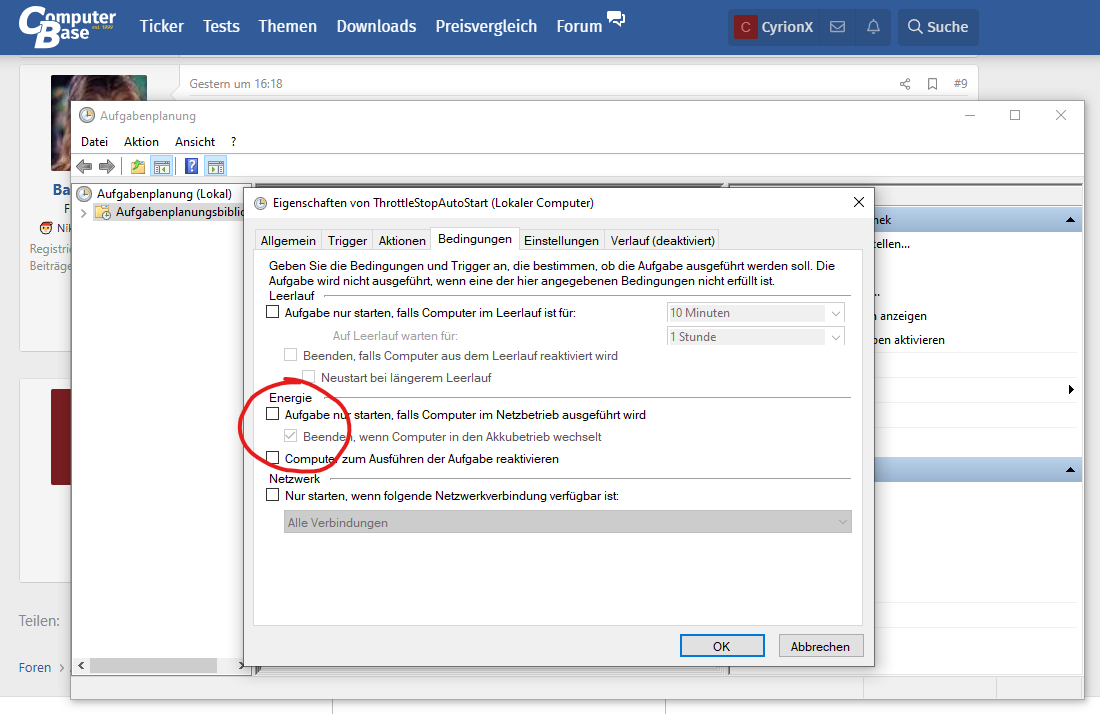Open Tests in site navigation
The height and width of the screenshot is (714, 1100).
click(221, 27)
